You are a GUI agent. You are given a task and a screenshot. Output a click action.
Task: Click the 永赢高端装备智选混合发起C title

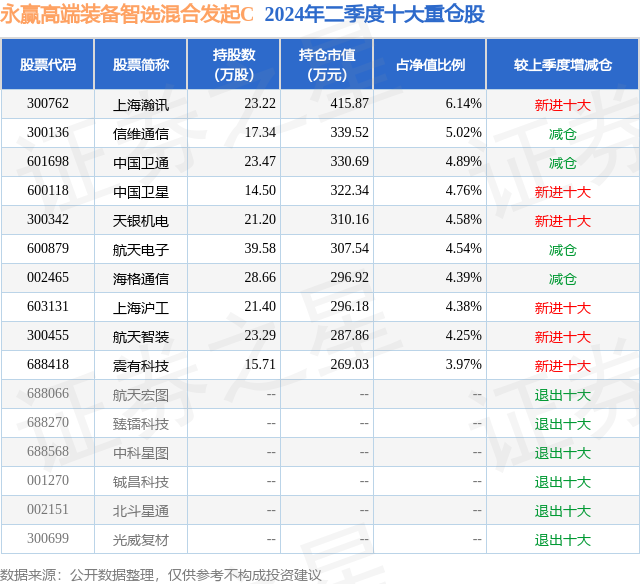coord(127,14)
